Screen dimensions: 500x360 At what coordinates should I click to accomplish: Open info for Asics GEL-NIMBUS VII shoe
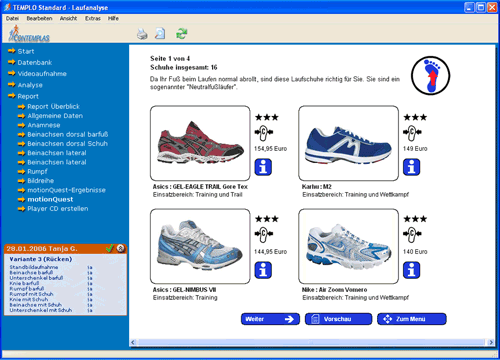[263, 270]
